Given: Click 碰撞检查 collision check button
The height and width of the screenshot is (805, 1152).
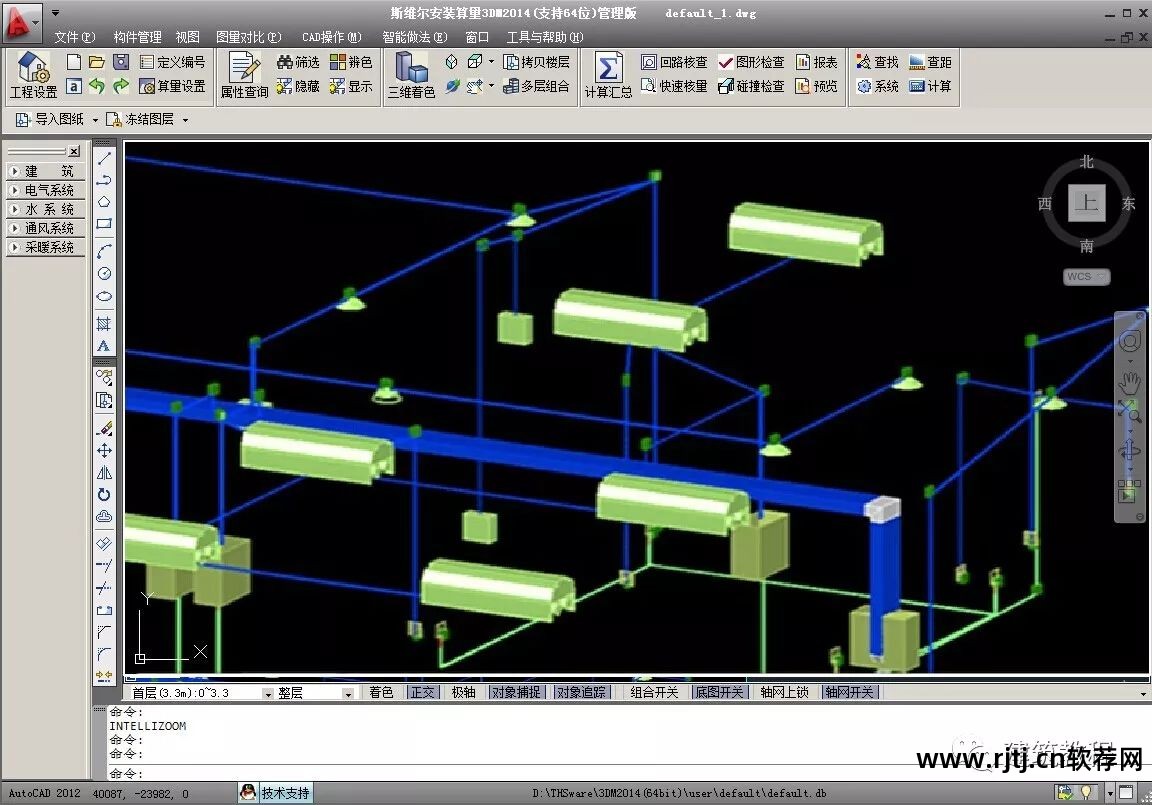Looking at the screenshot, I should 751,86.
